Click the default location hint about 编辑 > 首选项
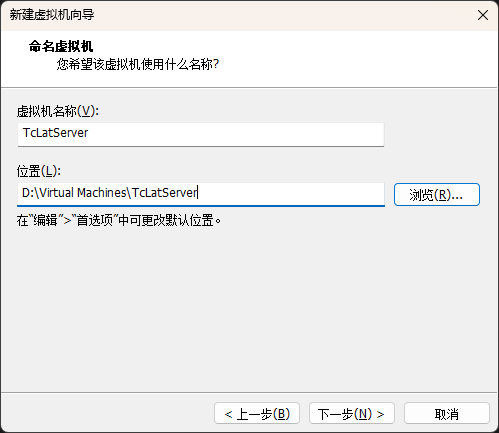499x433 pixels. coord(119,220)
